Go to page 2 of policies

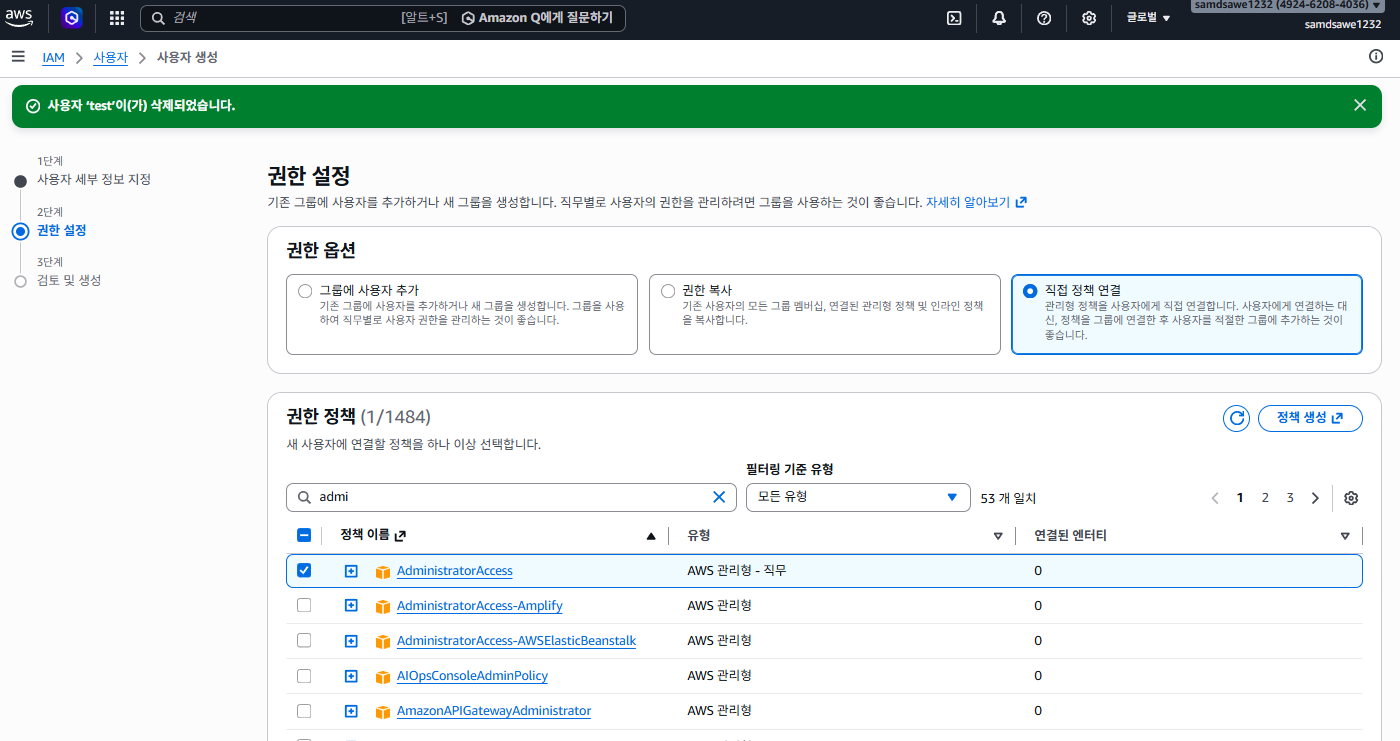click(1265, 498)
